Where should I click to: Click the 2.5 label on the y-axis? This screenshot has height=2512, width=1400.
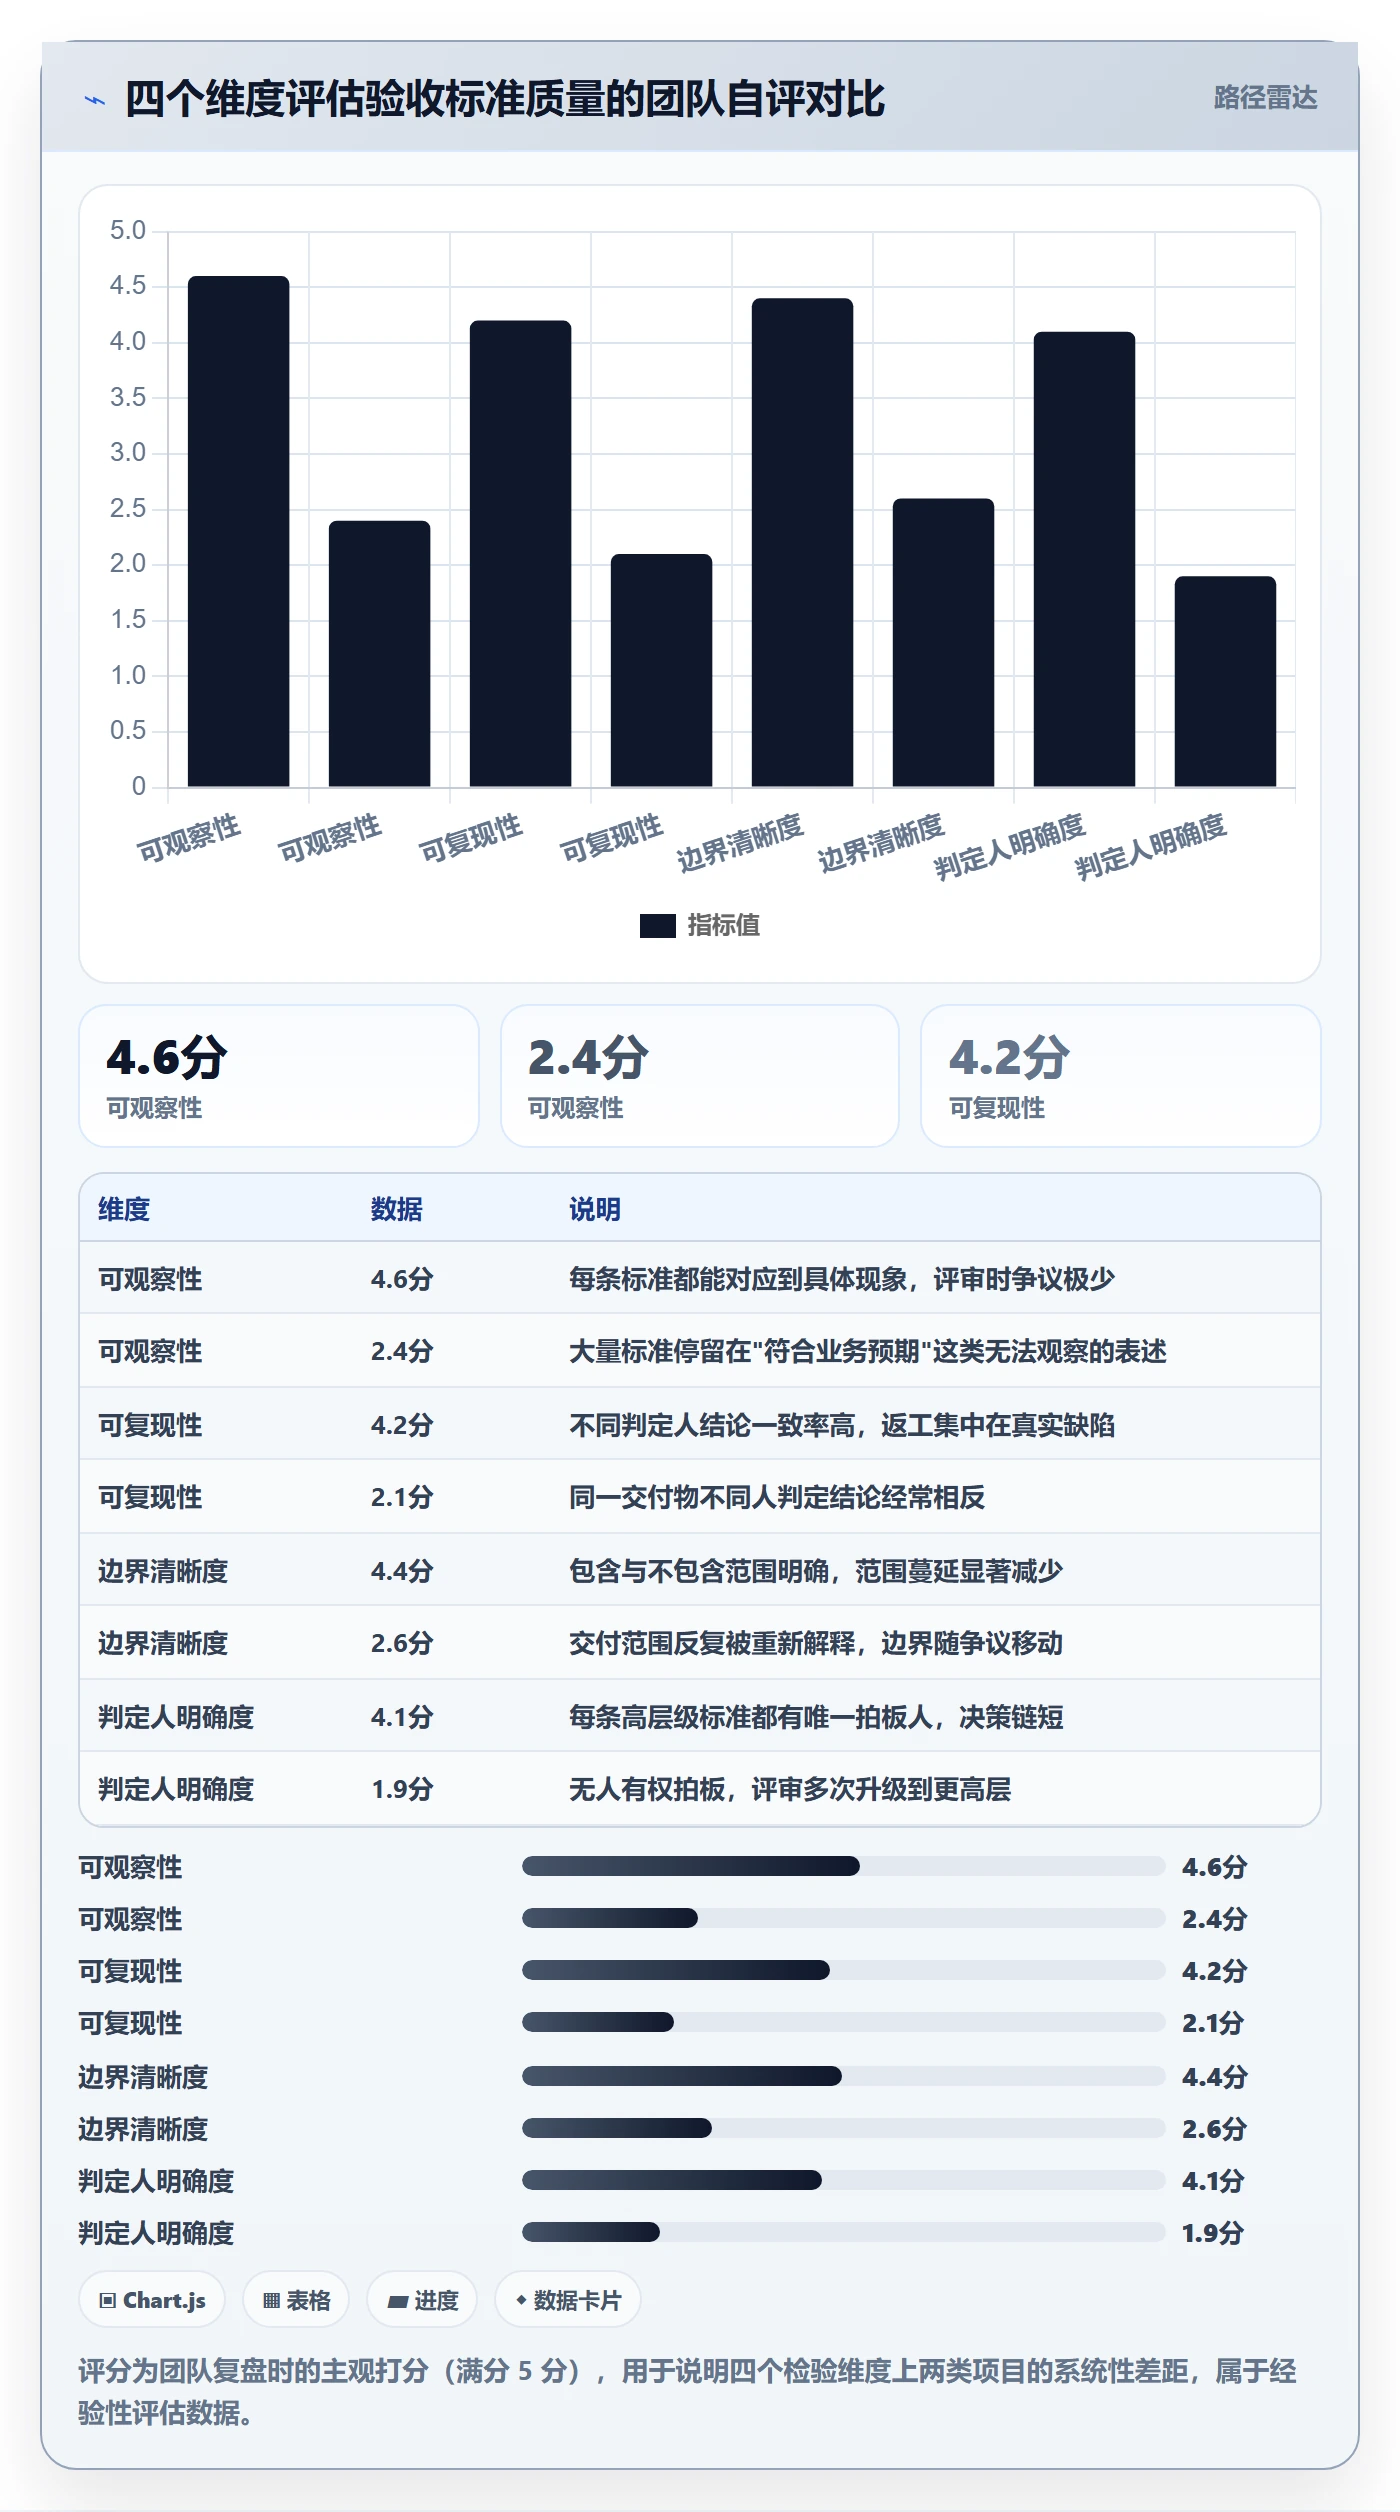click(x=128, y=509)
